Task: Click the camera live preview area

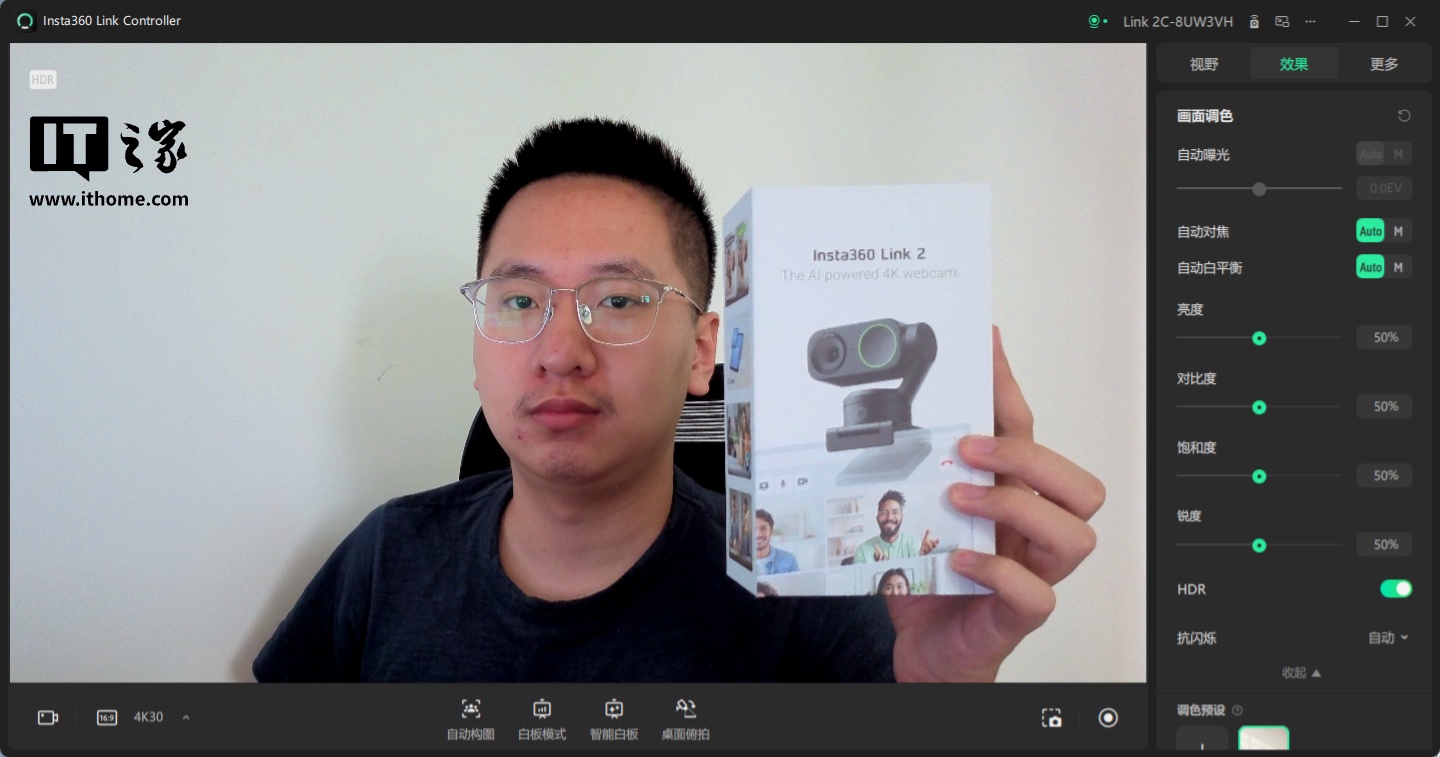Action: pos(578,362)
